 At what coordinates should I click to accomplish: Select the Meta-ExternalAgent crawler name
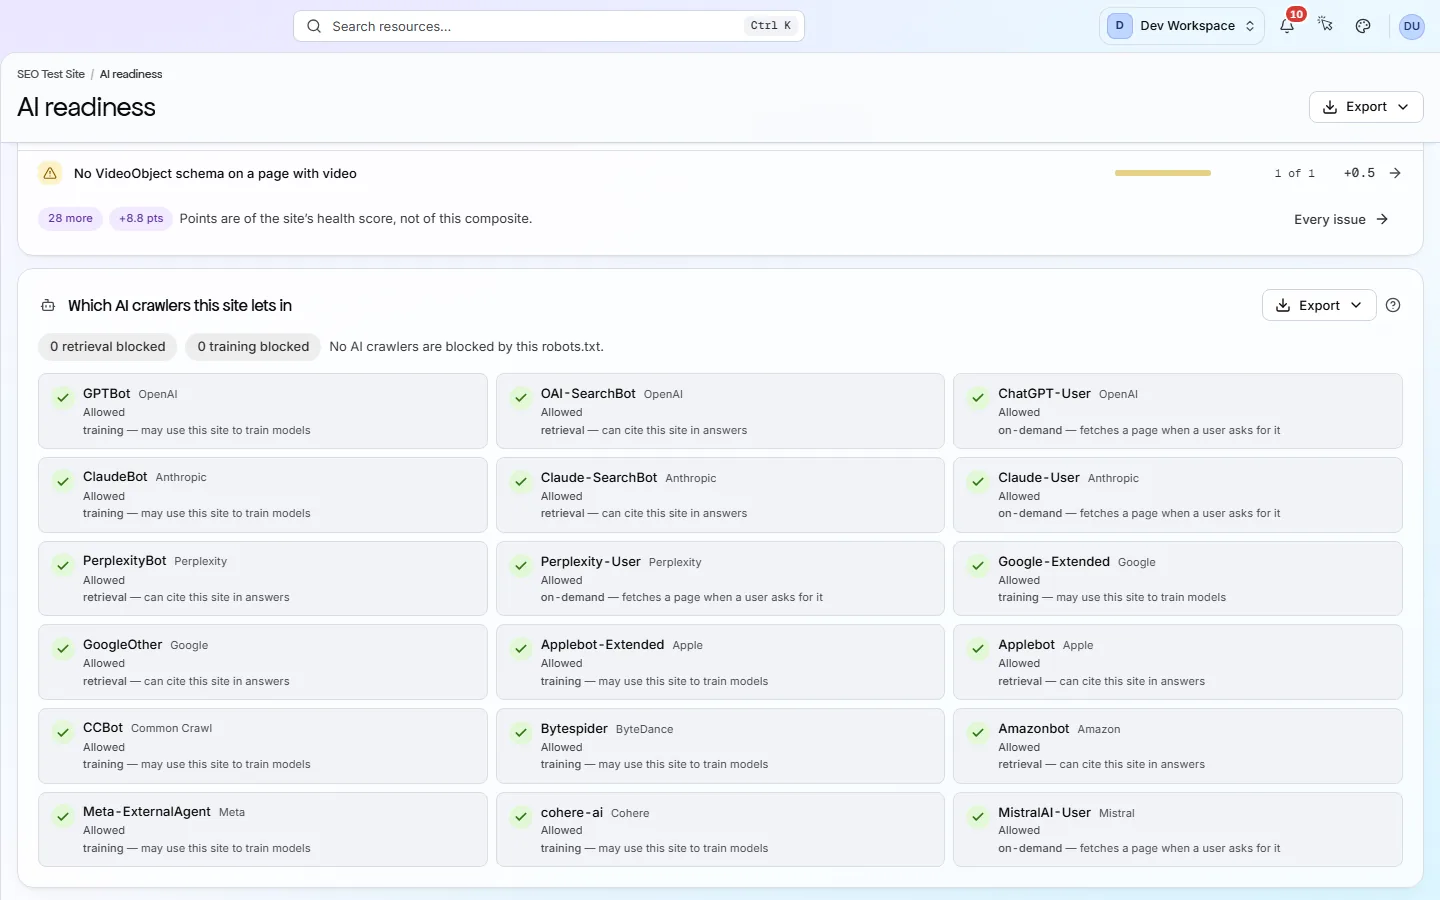147,812
